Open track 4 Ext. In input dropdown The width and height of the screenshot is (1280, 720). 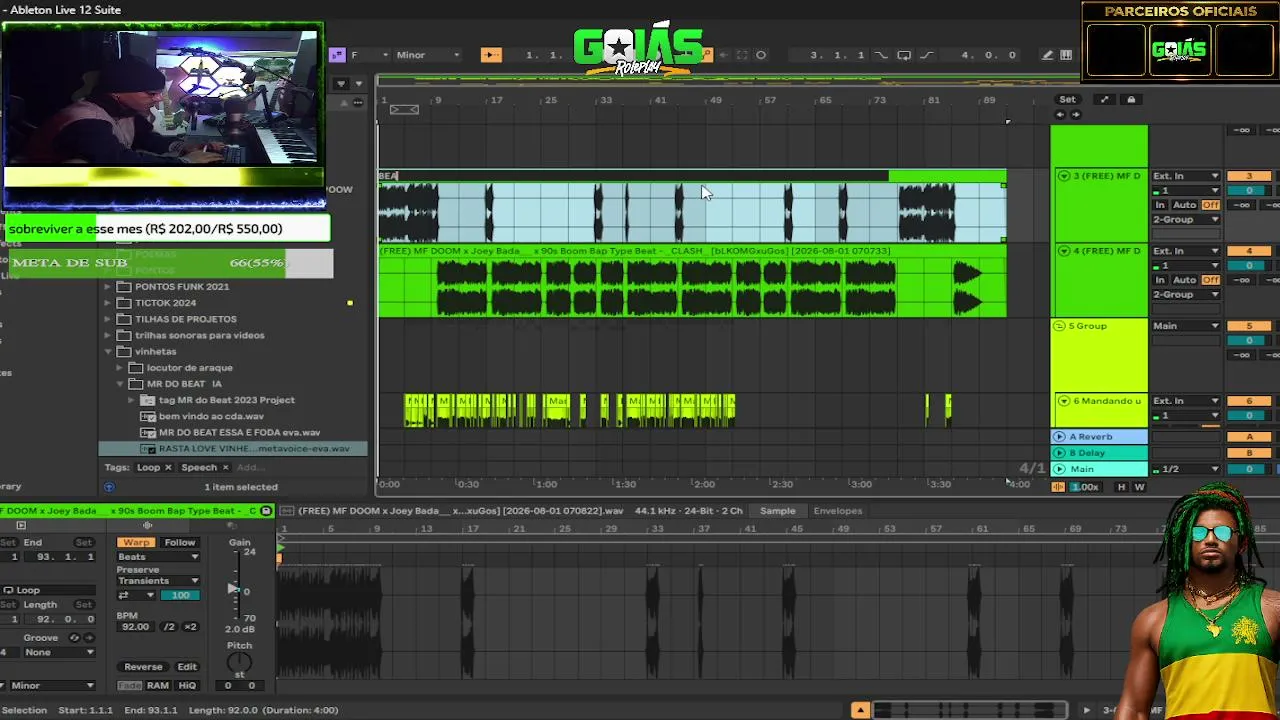click(1186, 251)
